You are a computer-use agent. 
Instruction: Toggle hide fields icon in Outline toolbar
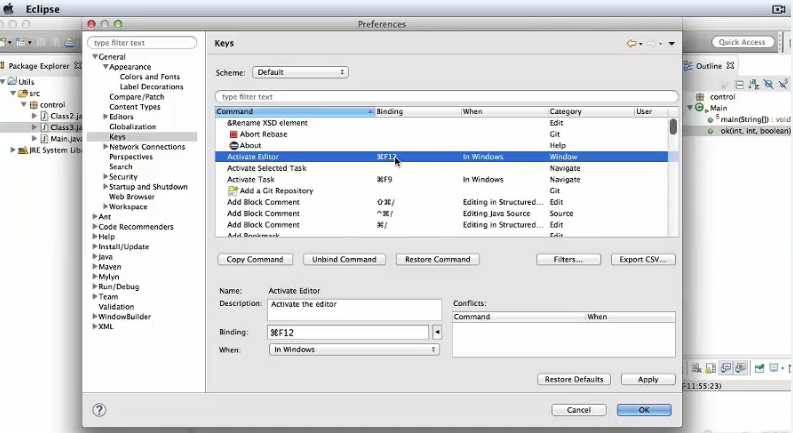click(768, 84)
